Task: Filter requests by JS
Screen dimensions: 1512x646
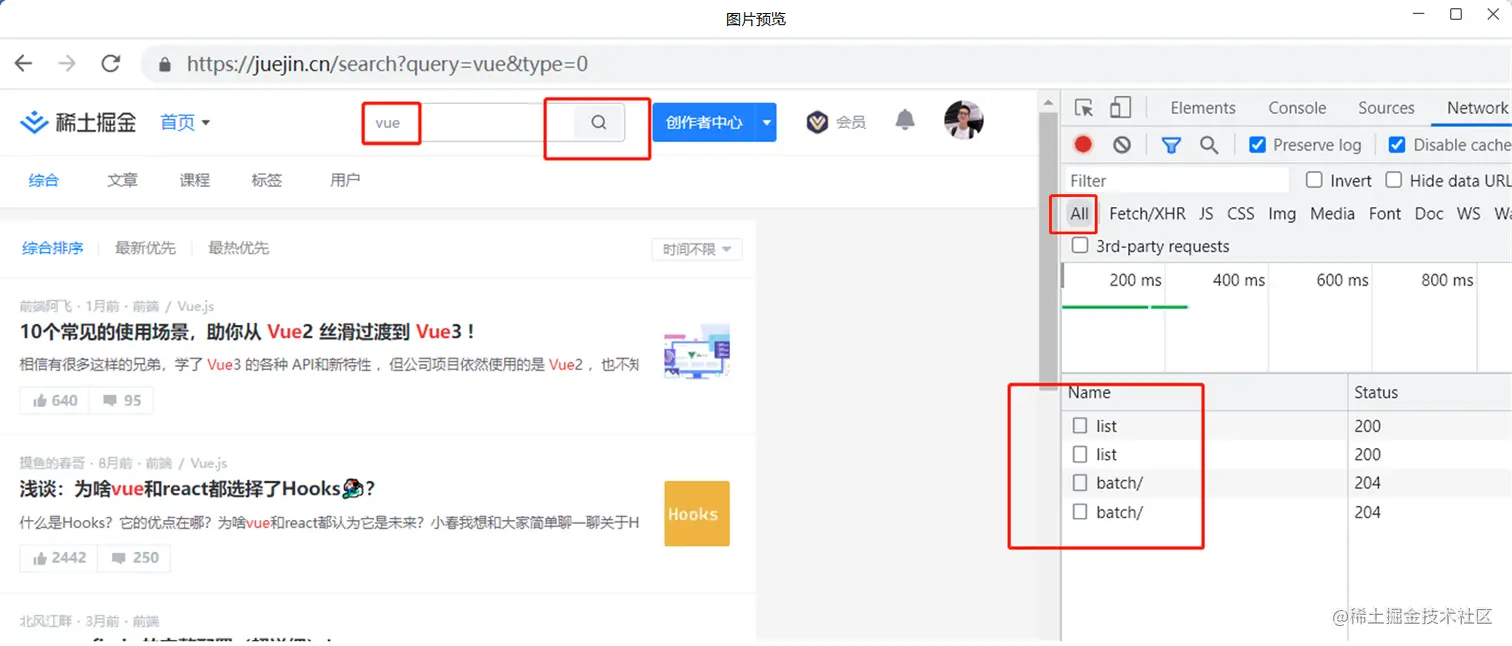Action: [1206, 214]
